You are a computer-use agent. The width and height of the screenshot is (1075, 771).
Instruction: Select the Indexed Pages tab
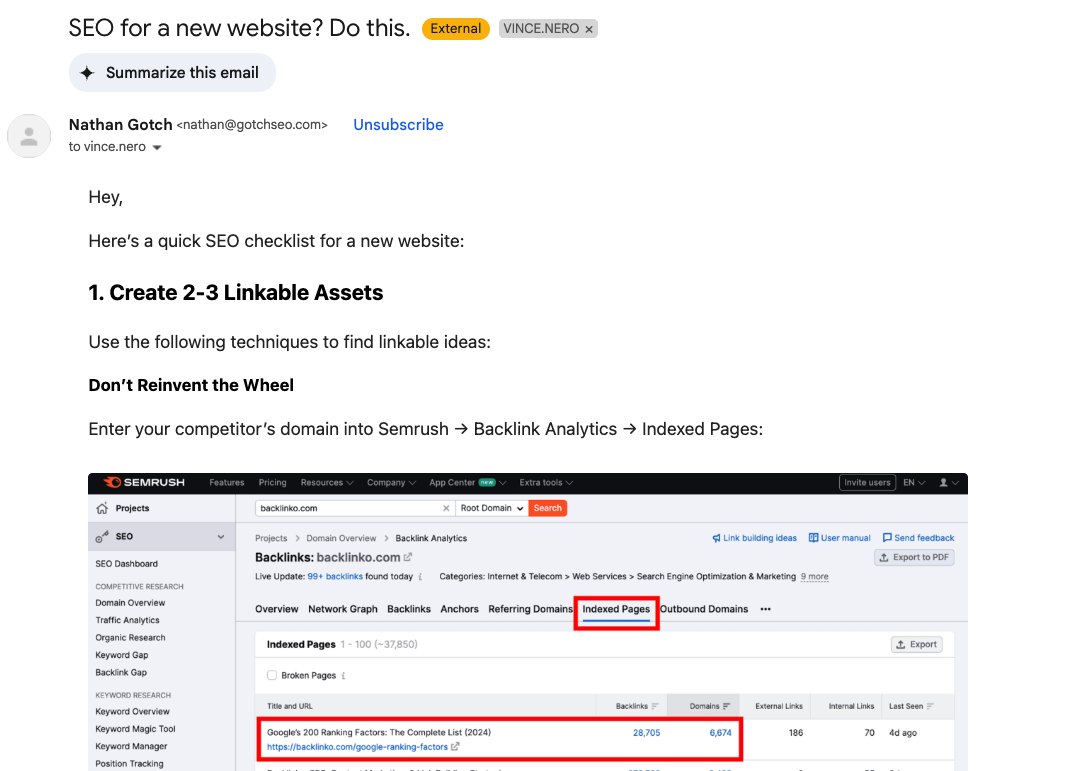tap(616, 609)
